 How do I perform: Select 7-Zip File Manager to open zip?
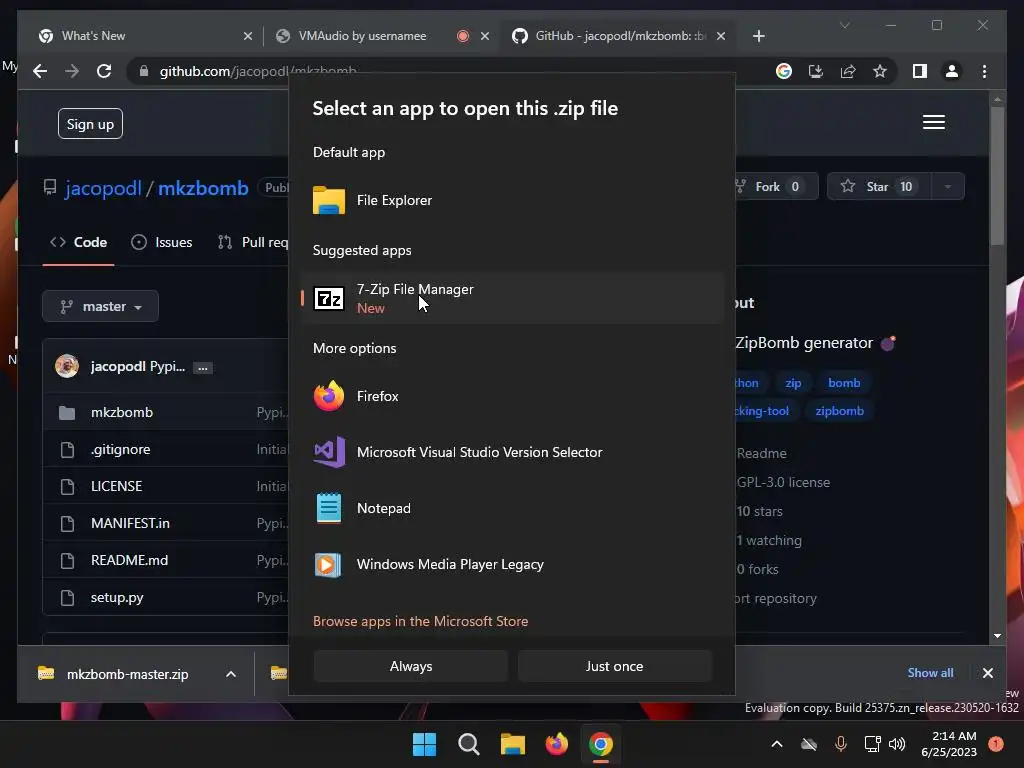[512, 298]
